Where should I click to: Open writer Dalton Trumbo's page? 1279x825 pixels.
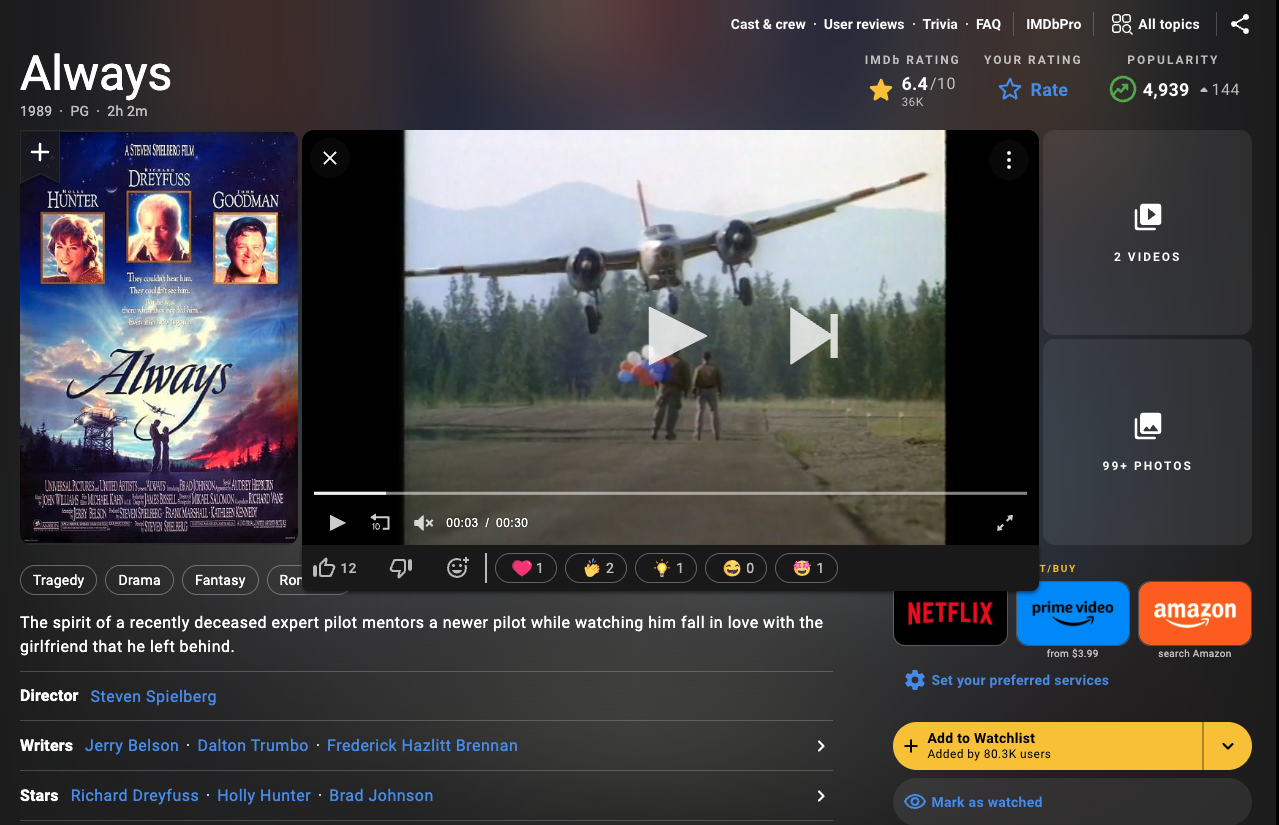click(x=253, y=746)
